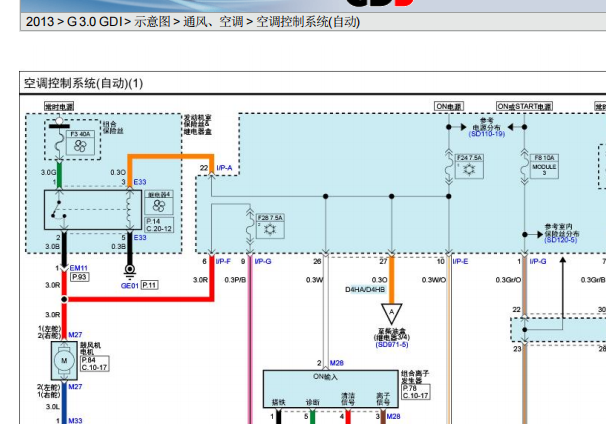
Task: Click the F3 40A blower fuse icon
Action: click(x=80, y=146)
